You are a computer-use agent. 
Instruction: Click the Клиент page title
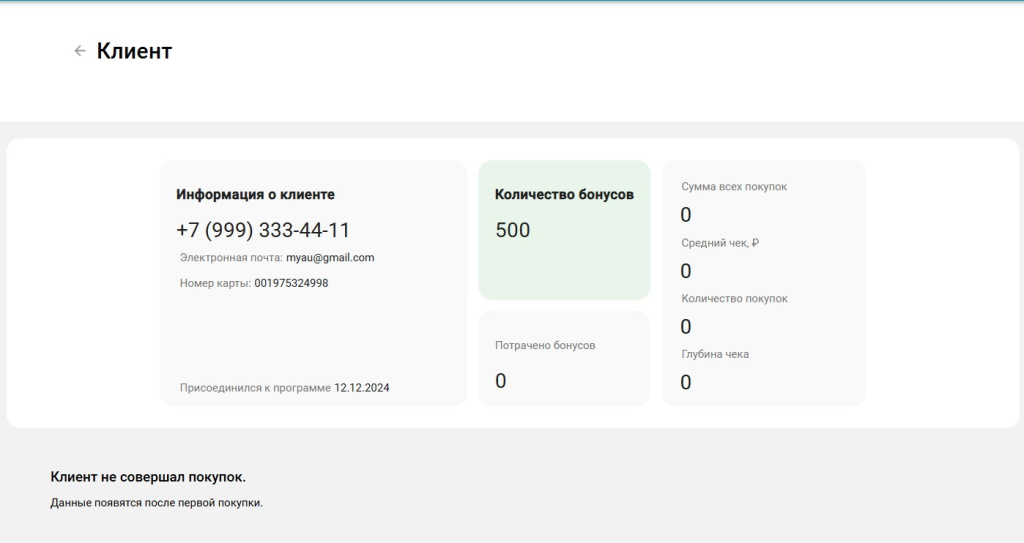click(134, 51)
